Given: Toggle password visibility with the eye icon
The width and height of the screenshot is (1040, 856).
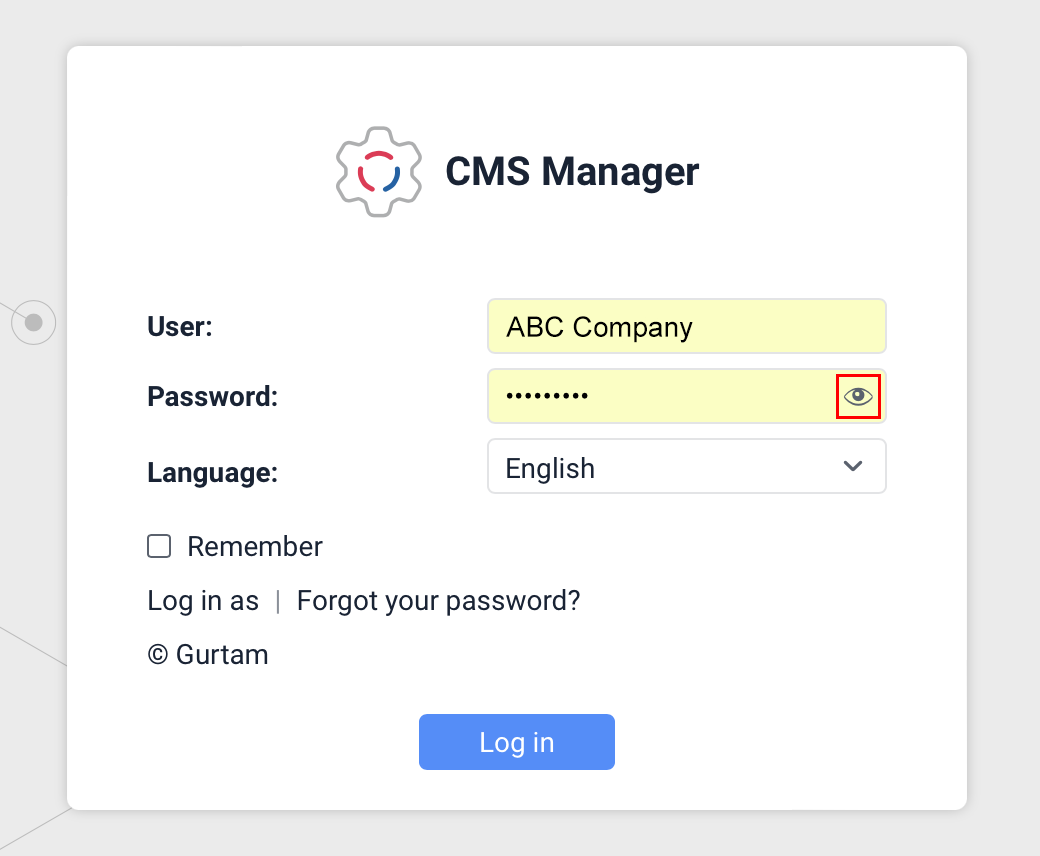Looking at the screenshot, I should point(858,396).
